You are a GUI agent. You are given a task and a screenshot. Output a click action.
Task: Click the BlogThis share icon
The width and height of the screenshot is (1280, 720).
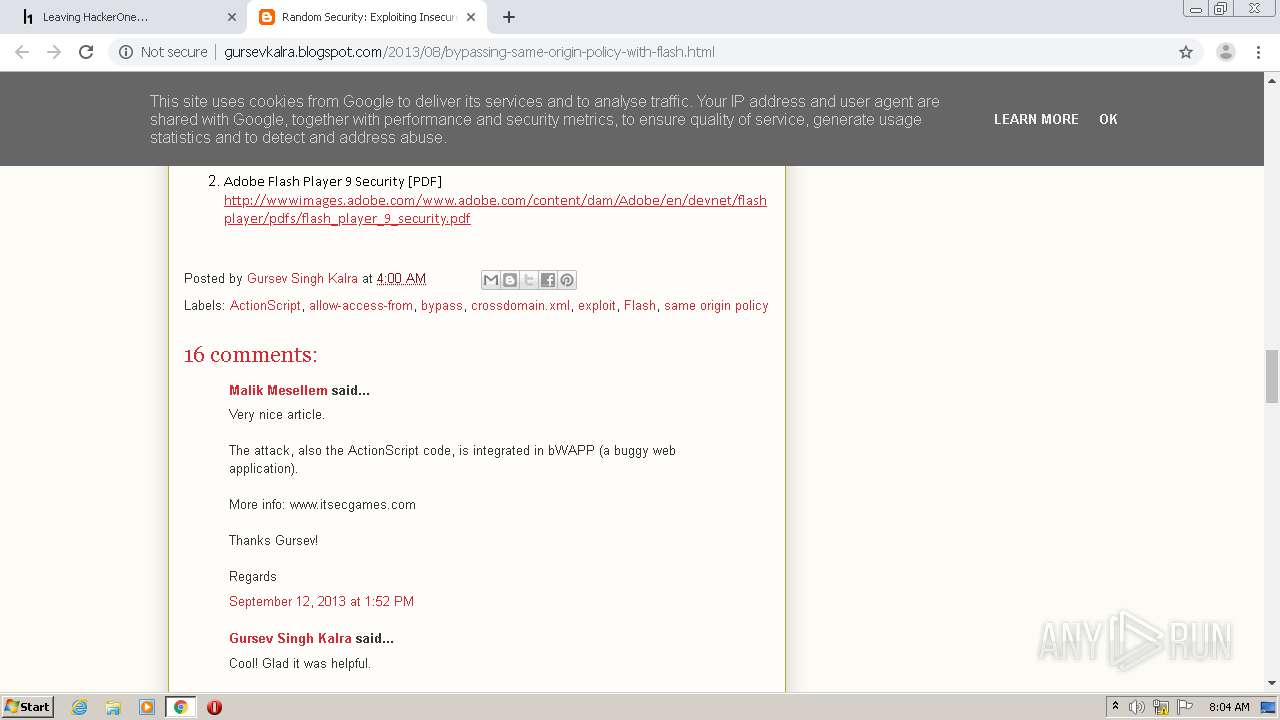510,280
